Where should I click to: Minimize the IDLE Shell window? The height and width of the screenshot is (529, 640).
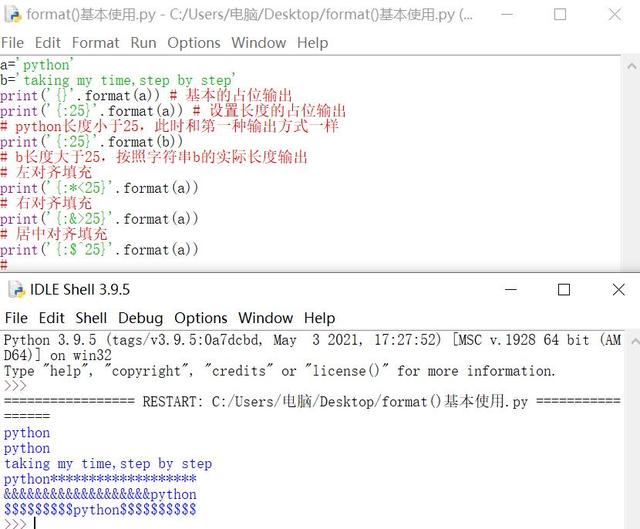click(x=511, y=290)
